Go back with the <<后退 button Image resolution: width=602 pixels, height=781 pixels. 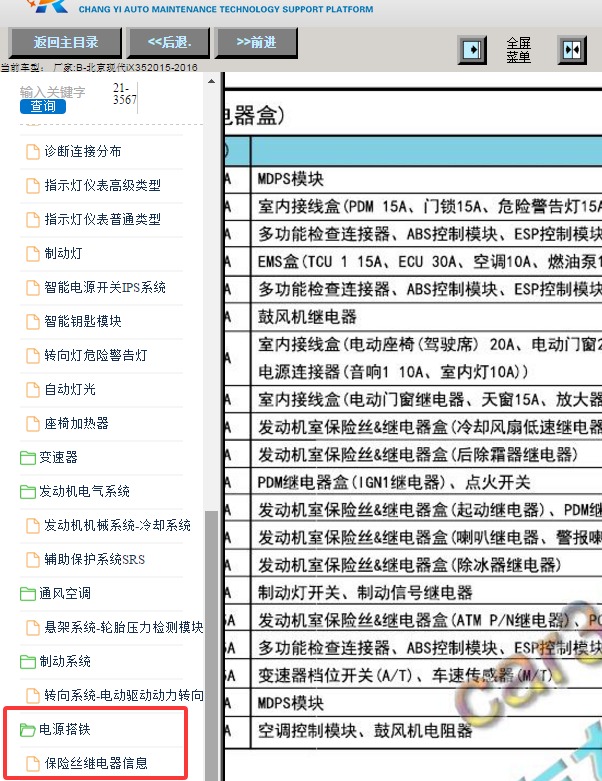pyautogui.click(x=168, y=43)
